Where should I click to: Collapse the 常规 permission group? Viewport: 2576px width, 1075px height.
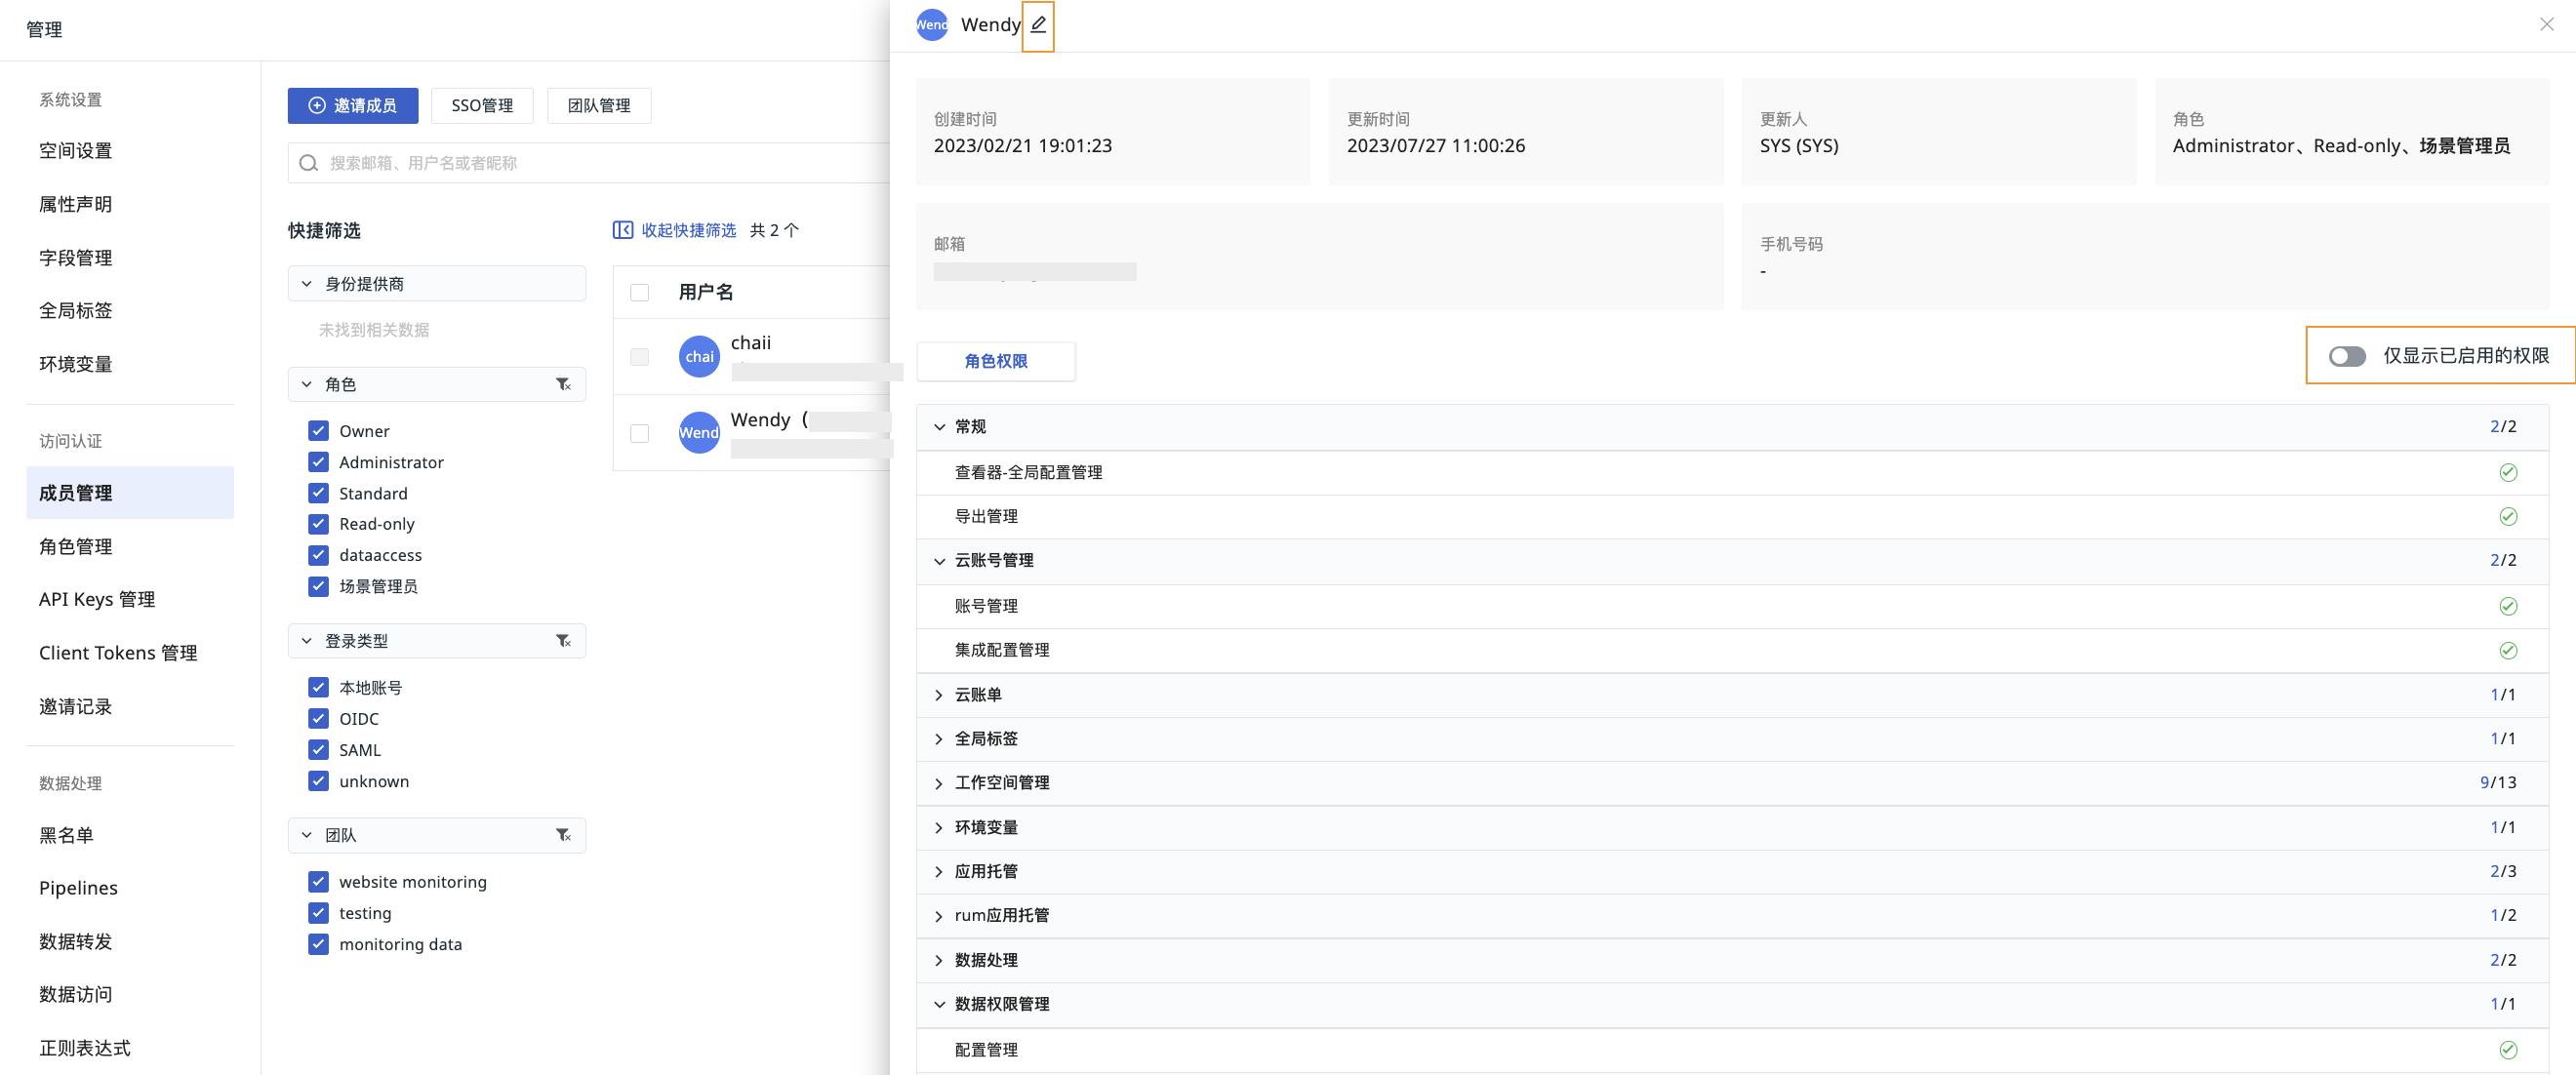coord(939,427)
